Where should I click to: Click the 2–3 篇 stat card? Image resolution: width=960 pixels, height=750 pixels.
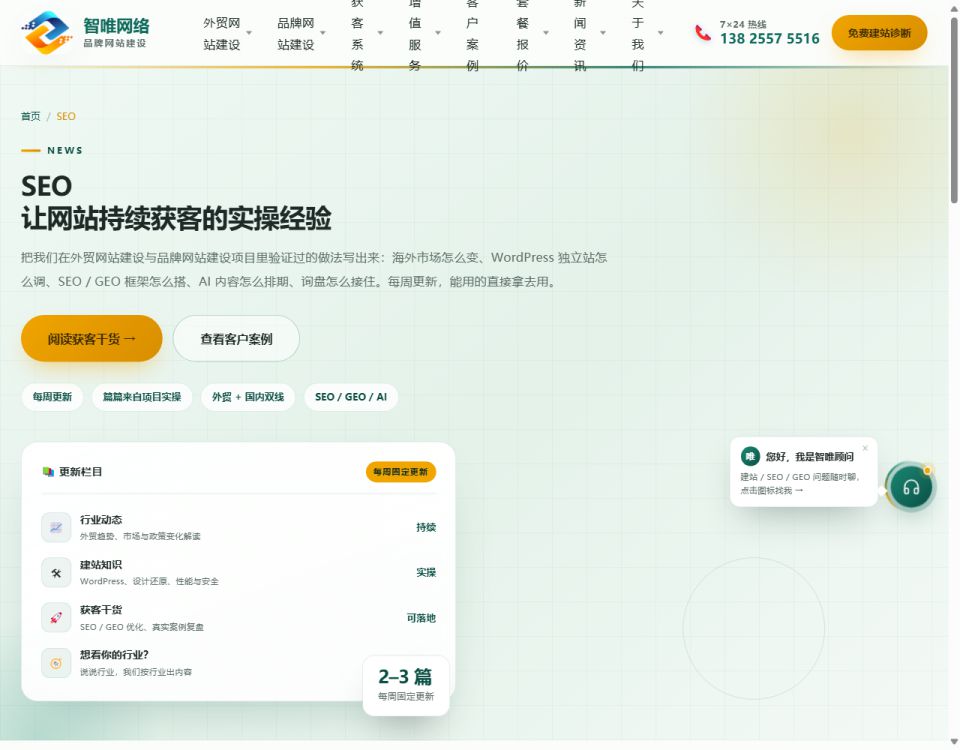point(406,685)
